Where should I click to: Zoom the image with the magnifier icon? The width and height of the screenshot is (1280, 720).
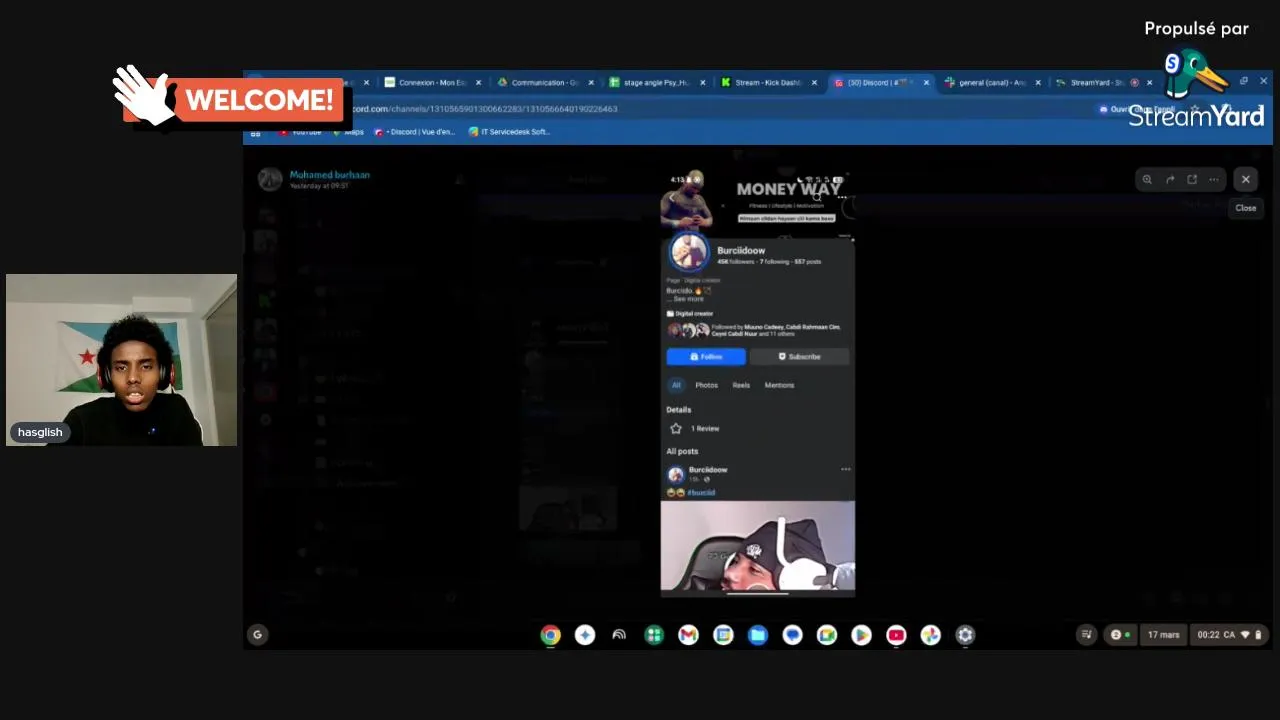1147,180
